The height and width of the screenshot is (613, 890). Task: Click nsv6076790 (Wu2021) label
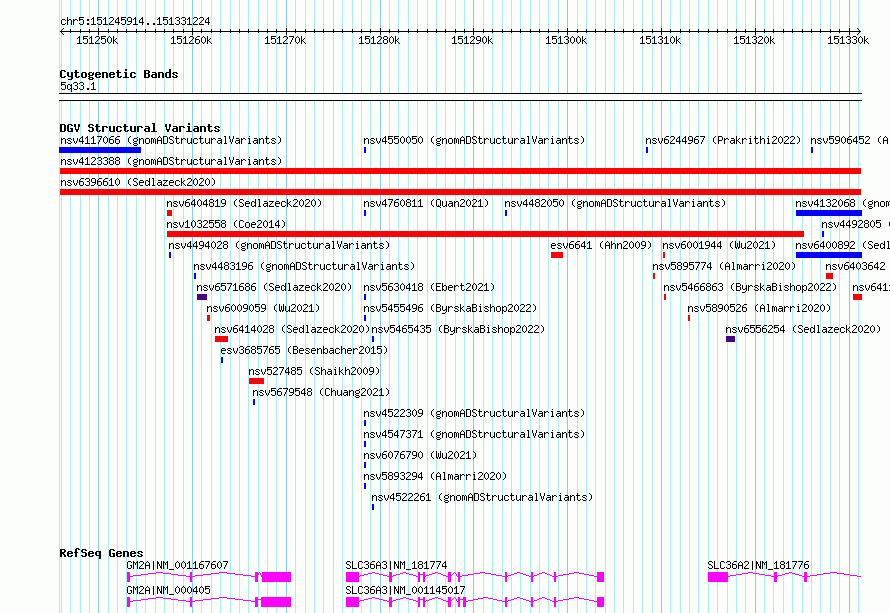[420, 455]
